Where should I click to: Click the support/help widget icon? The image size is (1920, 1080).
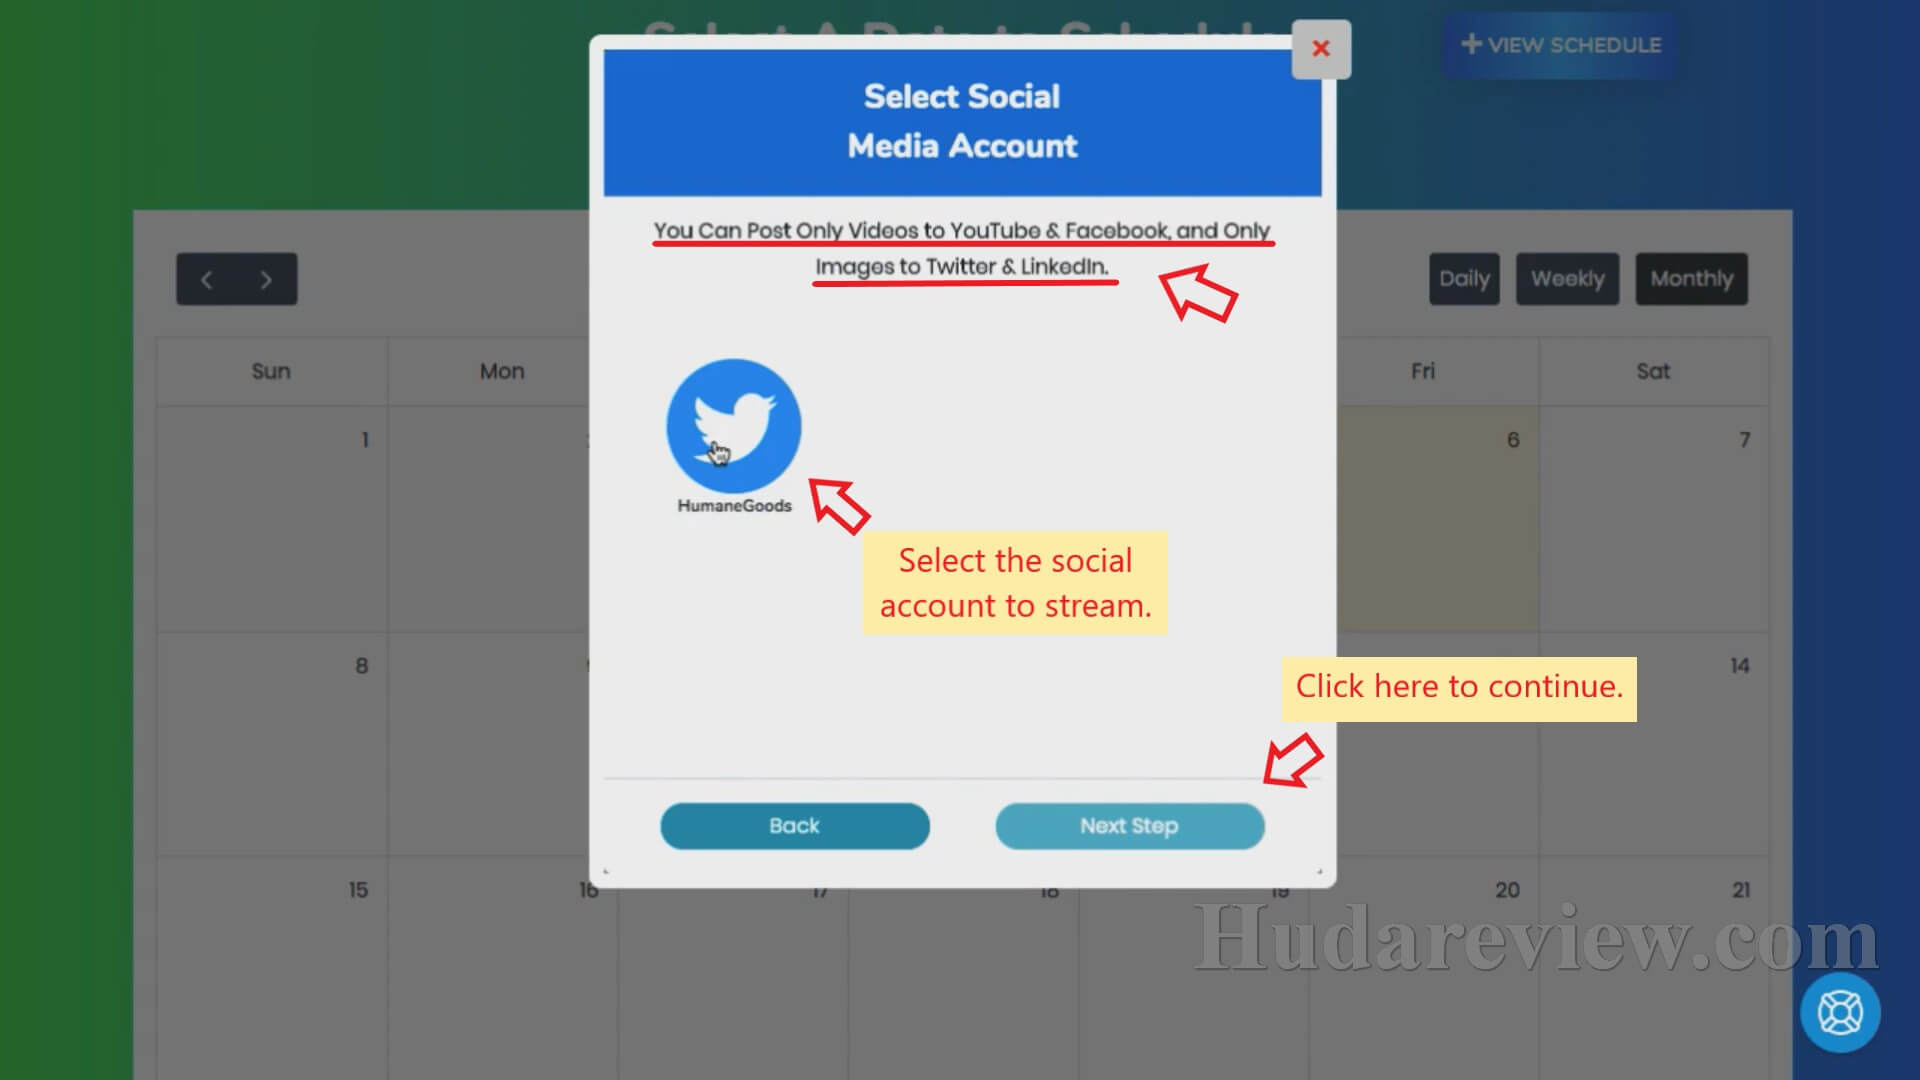click(x=1840, y=1011)
